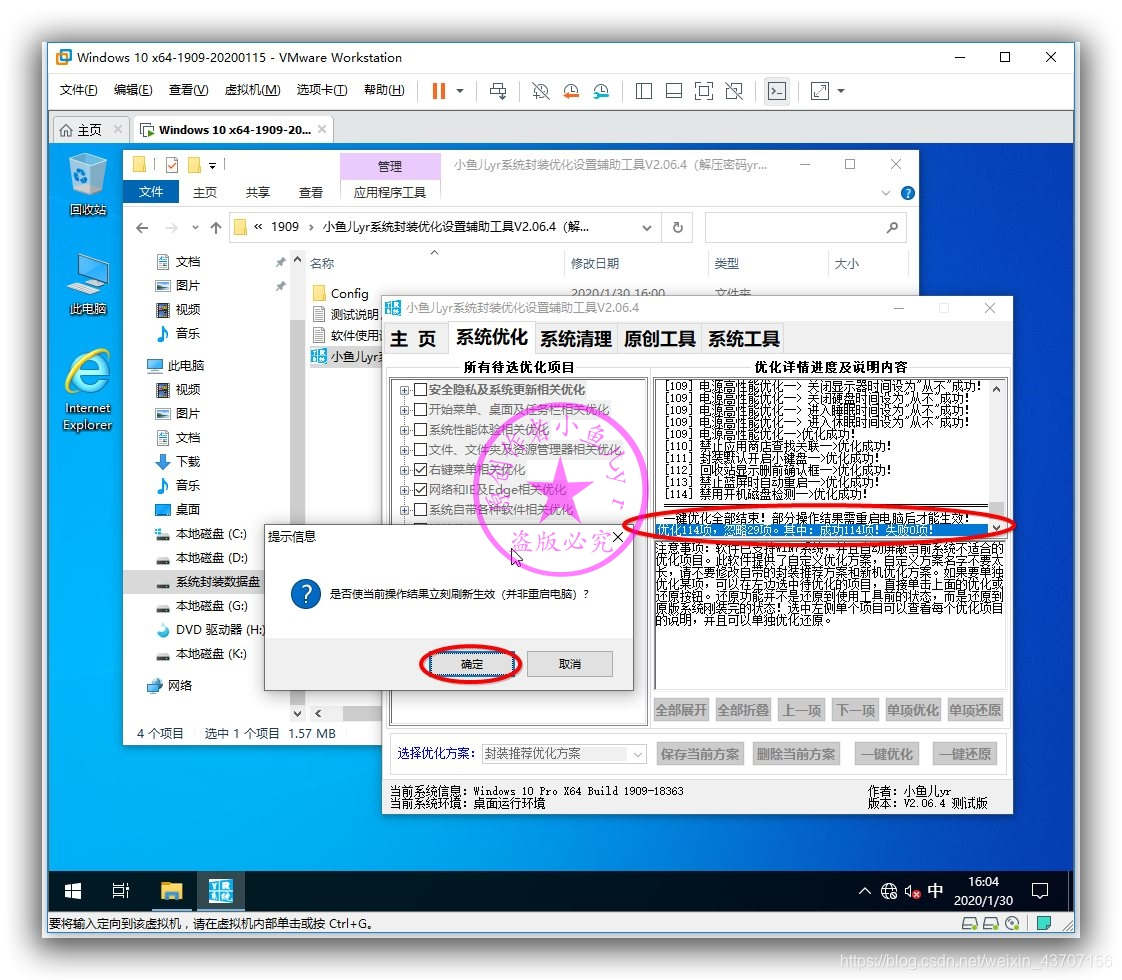Open the 文件(F) menu in VMware

point(79,90)
